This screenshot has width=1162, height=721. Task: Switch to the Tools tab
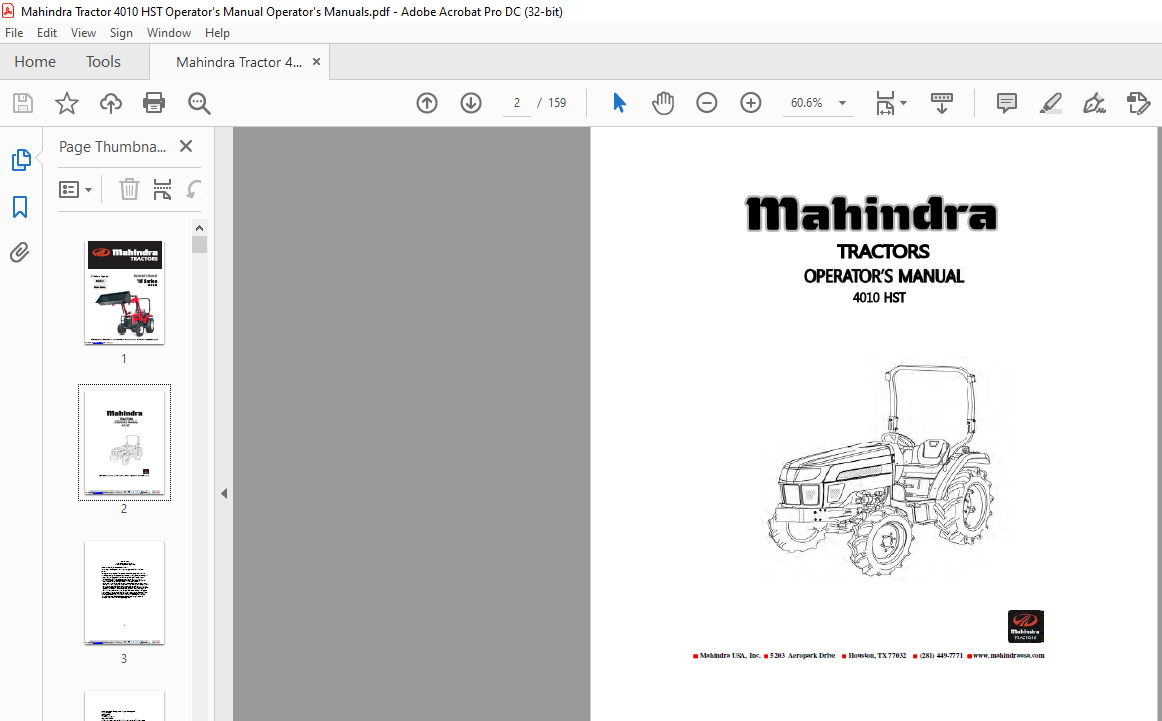tap(103, 62)
